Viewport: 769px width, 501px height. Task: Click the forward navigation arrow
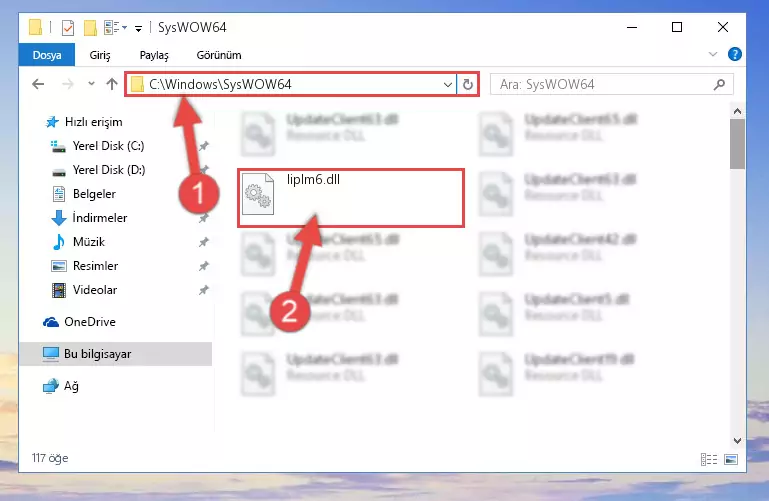[x=68, y=84]
